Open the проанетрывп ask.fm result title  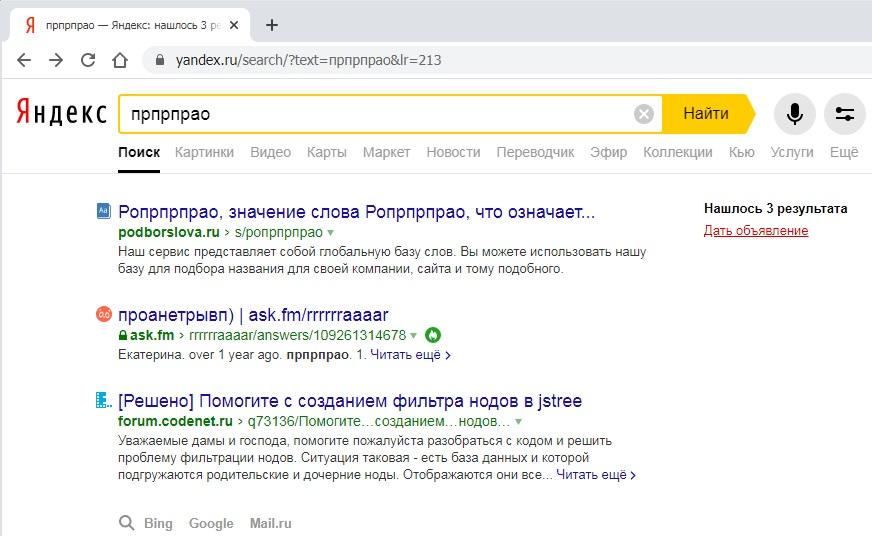click(x=253, y=315)
